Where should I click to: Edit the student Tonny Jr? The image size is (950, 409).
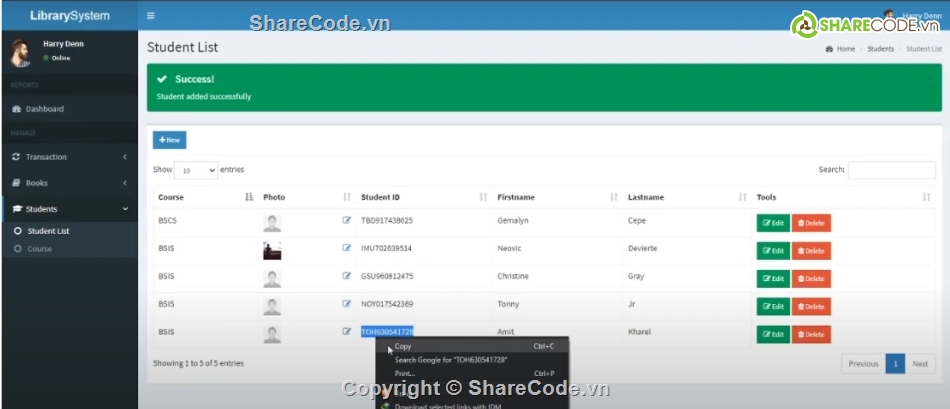point(773,307)
